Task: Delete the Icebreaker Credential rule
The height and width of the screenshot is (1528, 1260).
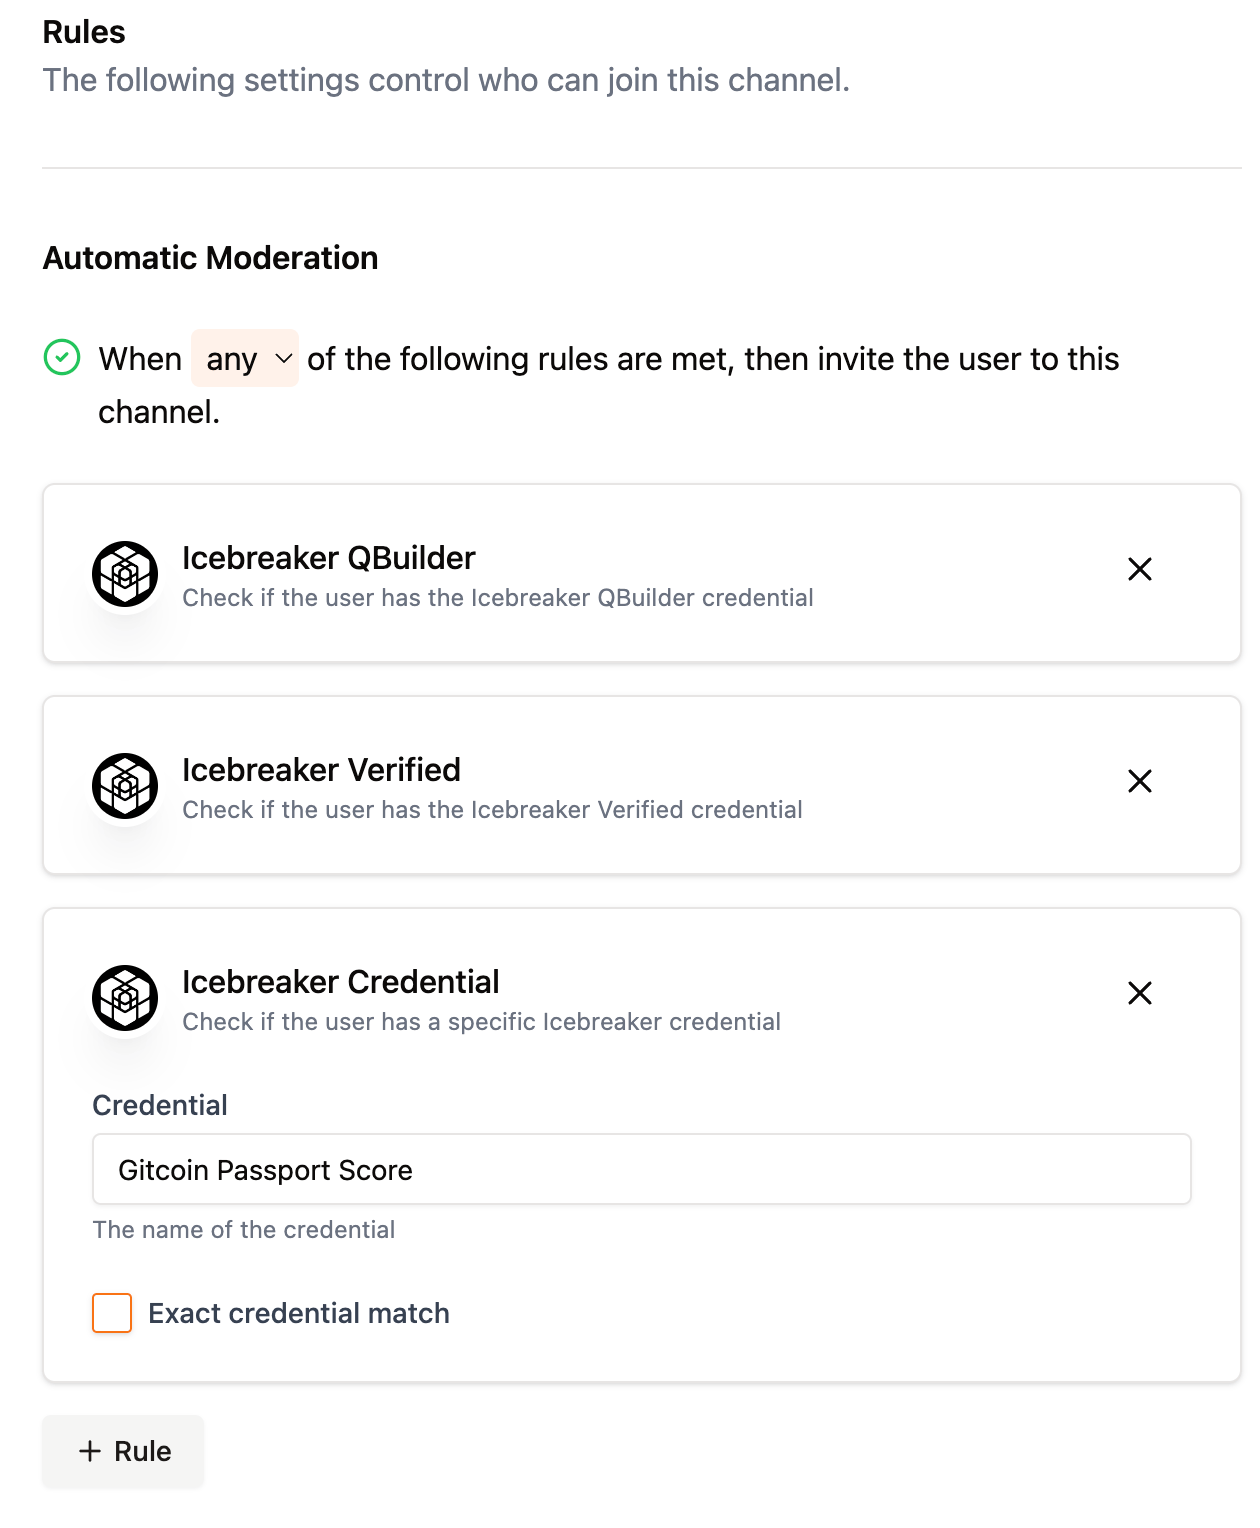Action: click(1139, 993)
